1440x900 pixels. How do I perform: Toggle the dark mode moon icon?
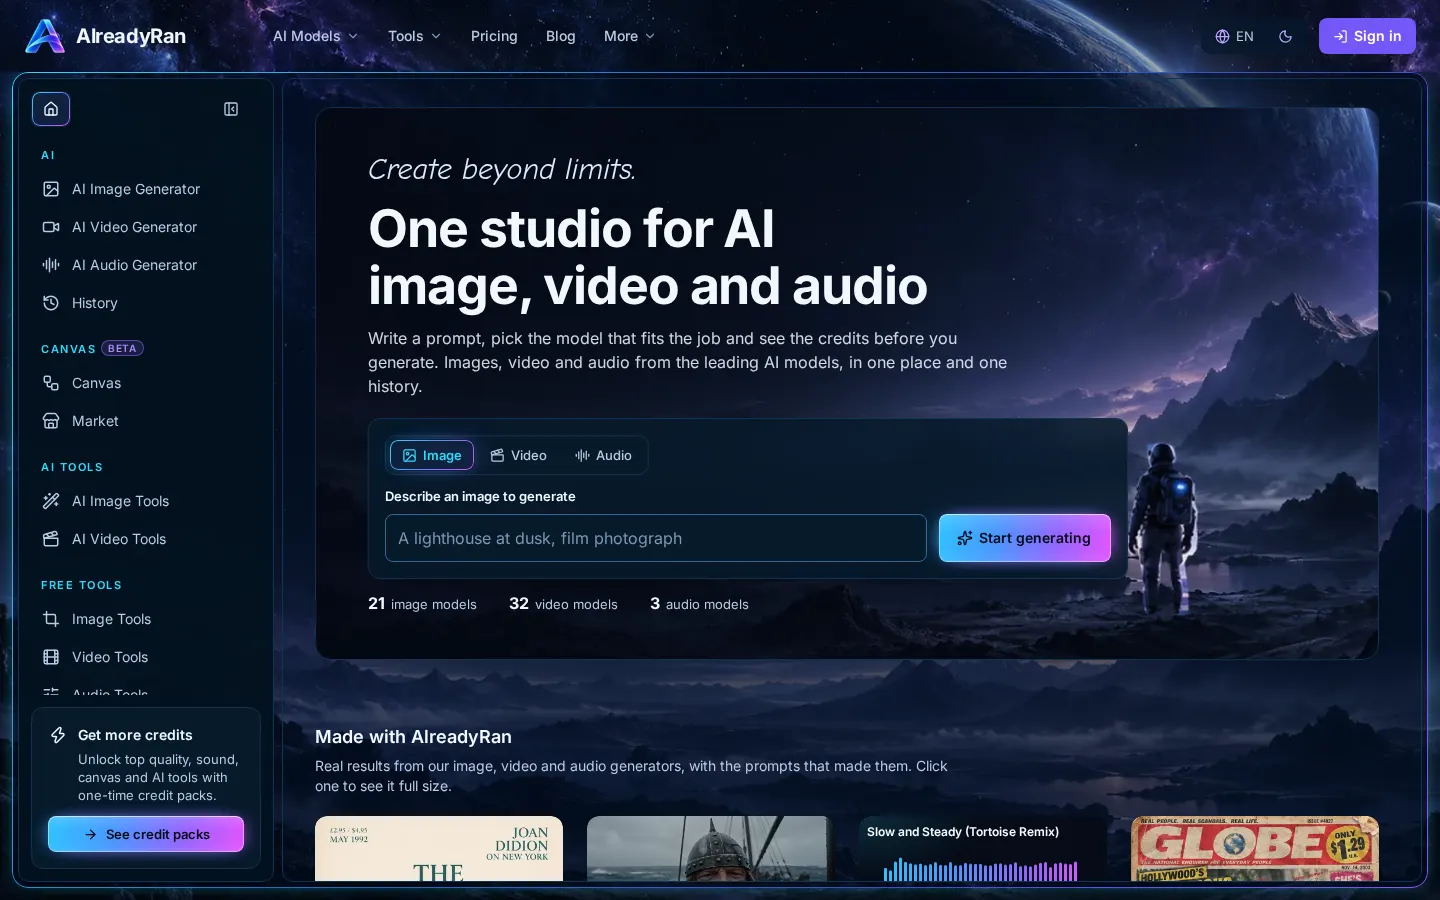[1286, 36]
